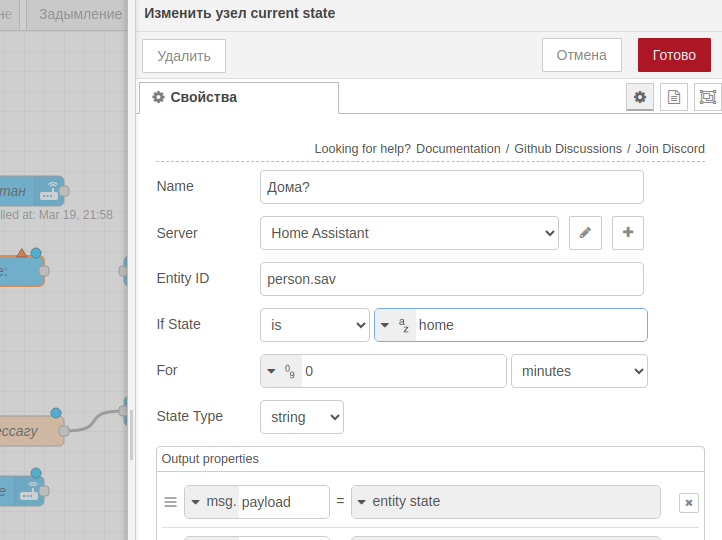722x540 pixels.
Task: Open the number type selector in For field
Action: point(281,371)
